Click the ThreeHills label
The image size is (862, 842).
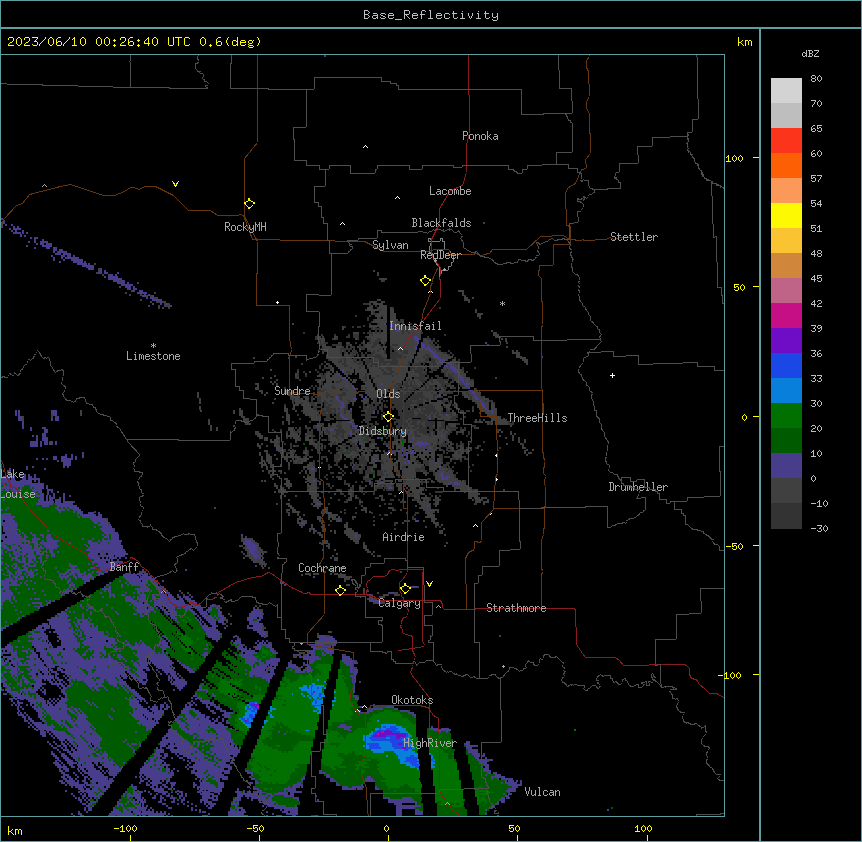pyautogui.click(x=537, y=418)
